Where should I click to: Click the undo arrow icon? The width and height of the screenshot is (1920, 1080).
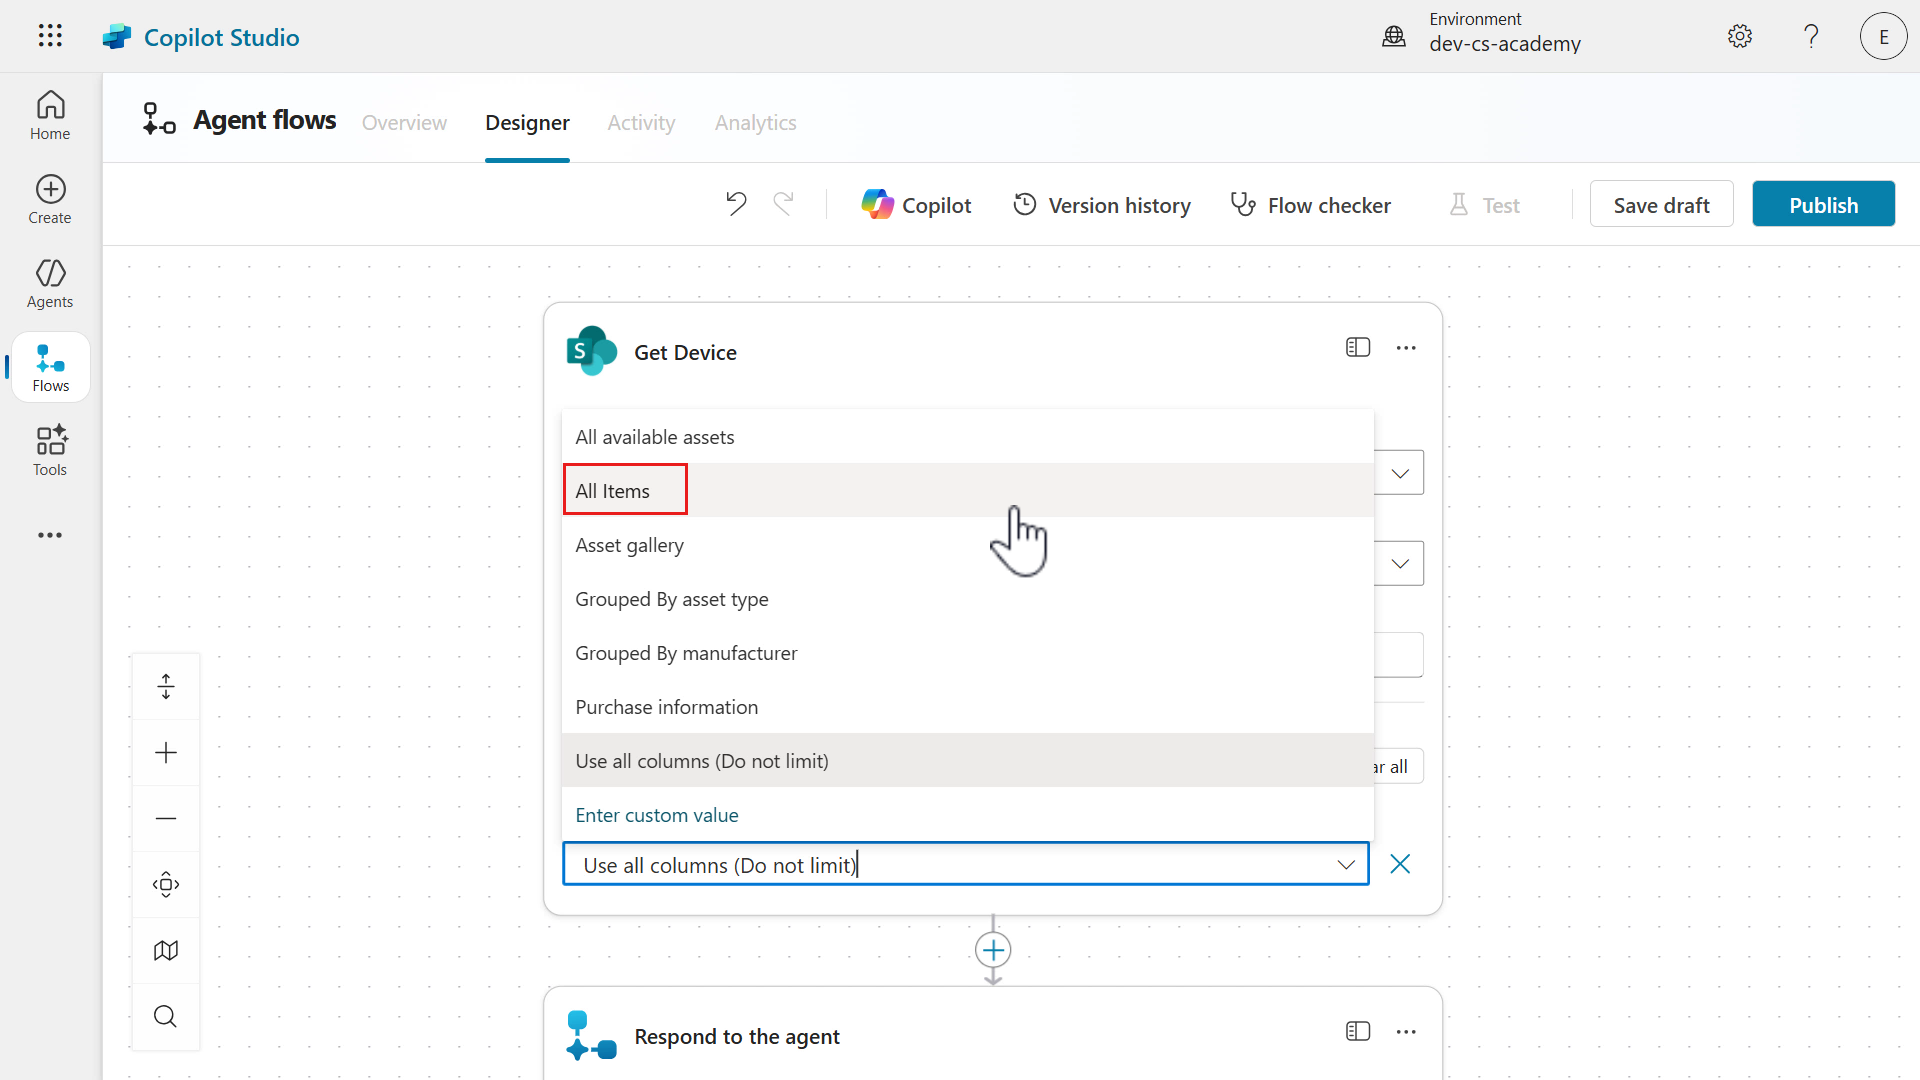click(x=736, y=204)
